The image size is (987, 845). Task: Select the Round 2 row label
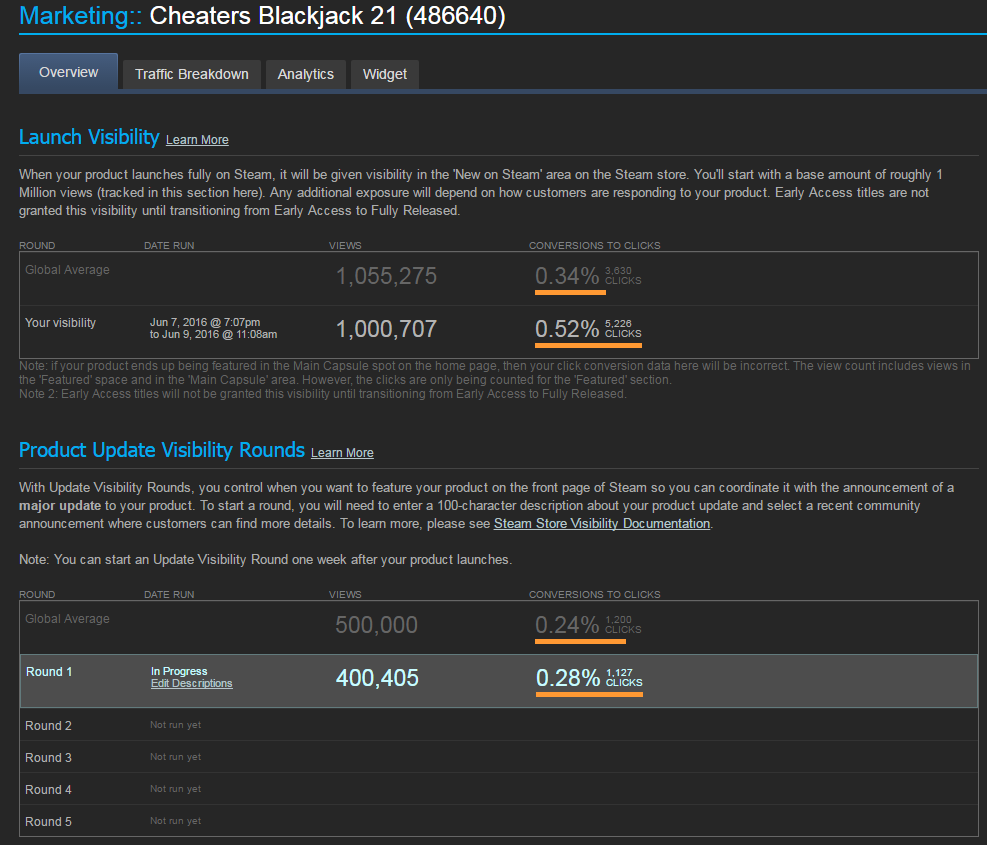coord(48,725)
